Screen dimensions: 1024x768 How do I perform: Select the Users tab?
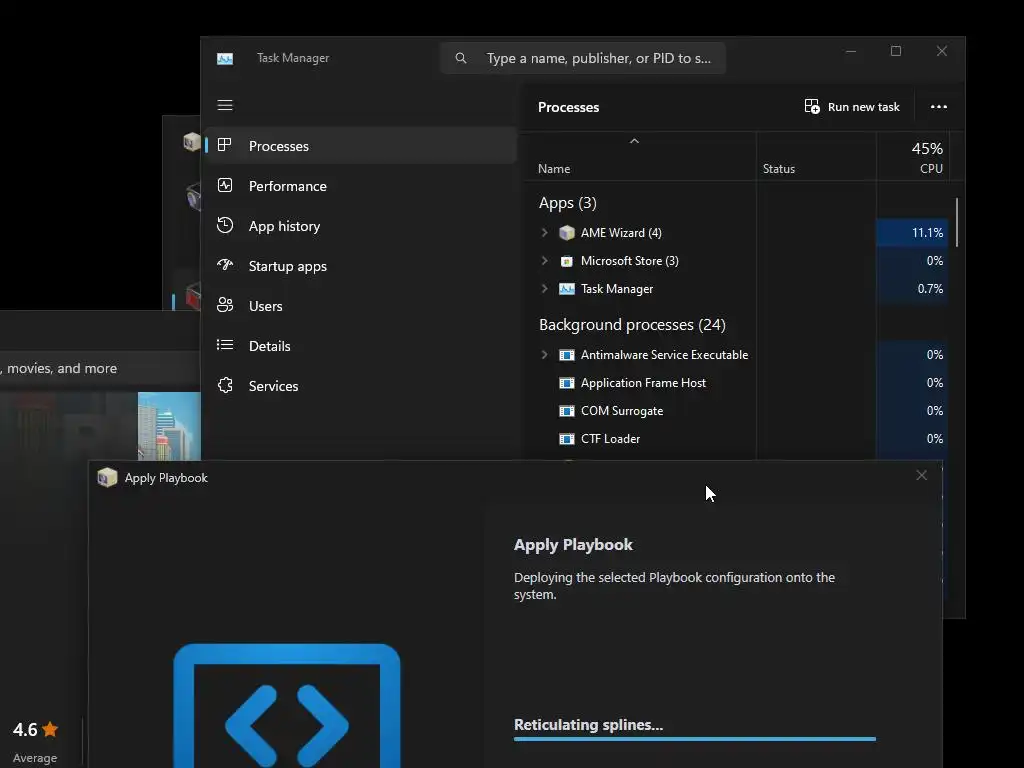click(x=360, y=306)
